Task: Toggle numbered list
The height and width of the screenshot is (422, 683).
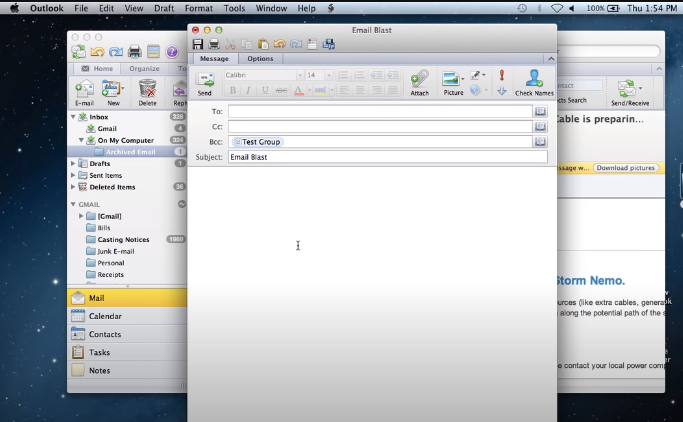Action: point(359,75)
